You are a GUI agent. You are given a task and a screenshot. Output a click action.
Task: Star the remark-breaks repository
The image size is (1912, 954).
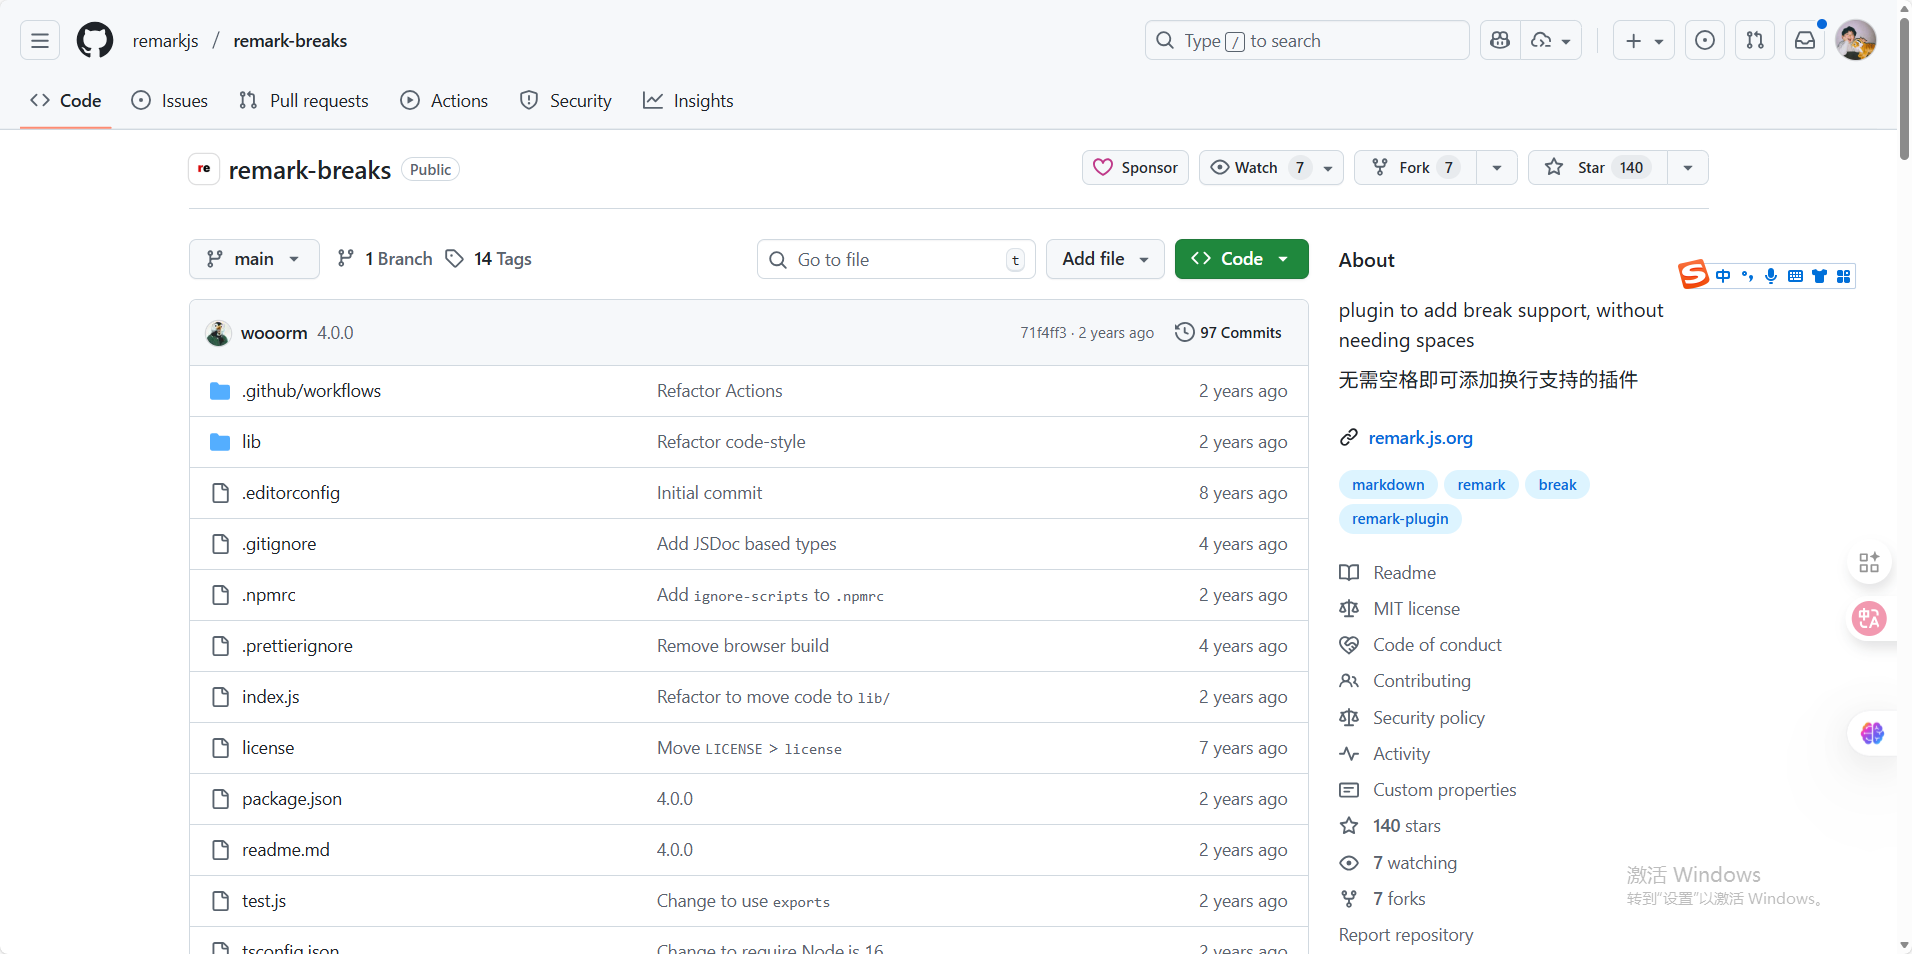(1598, 168)
